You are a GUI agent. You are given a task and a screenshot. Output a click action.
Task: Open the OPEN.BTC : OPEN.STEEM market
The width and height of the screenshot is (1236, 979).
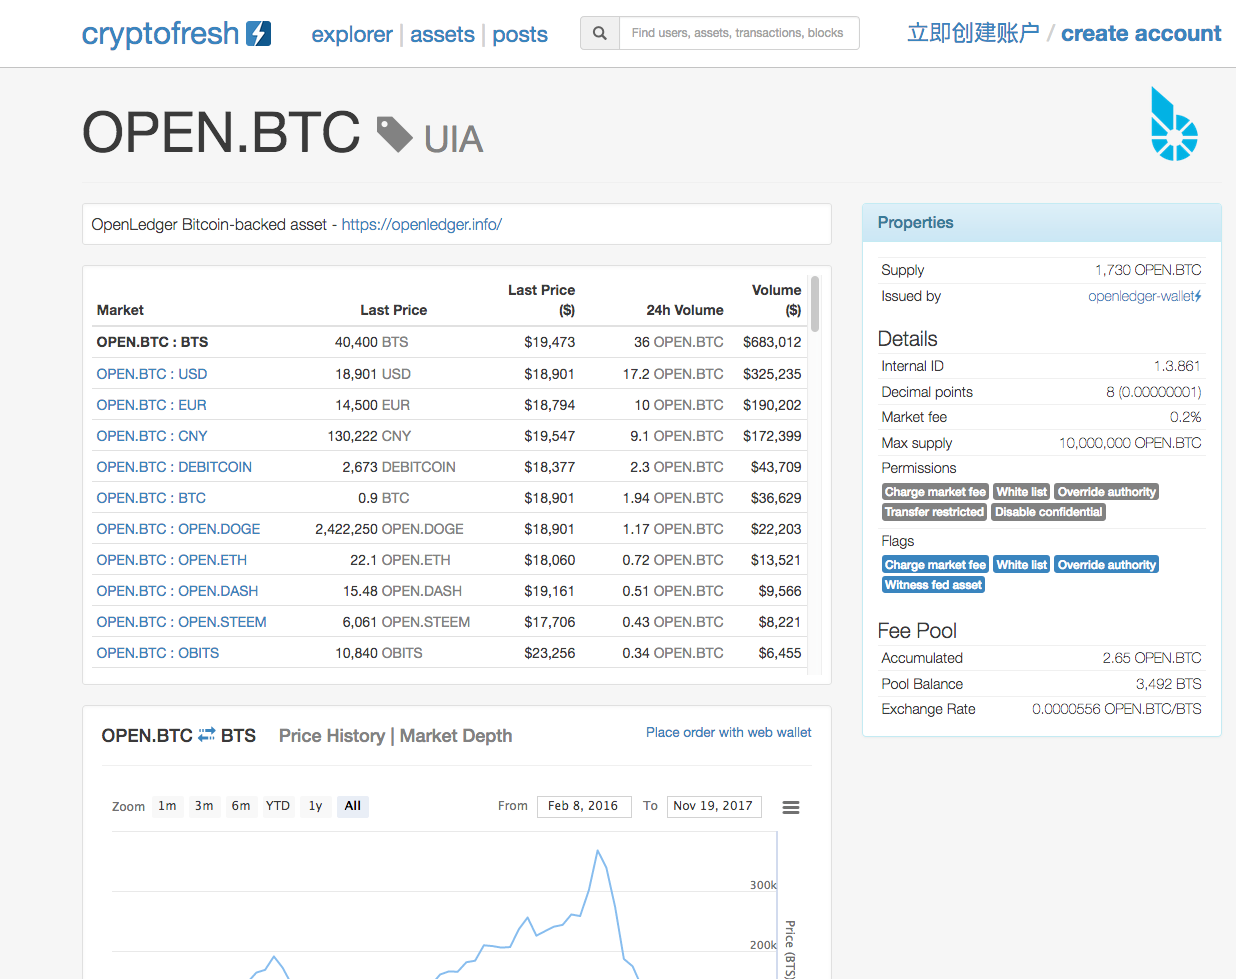pyautogui.click(x=181, y=622)
